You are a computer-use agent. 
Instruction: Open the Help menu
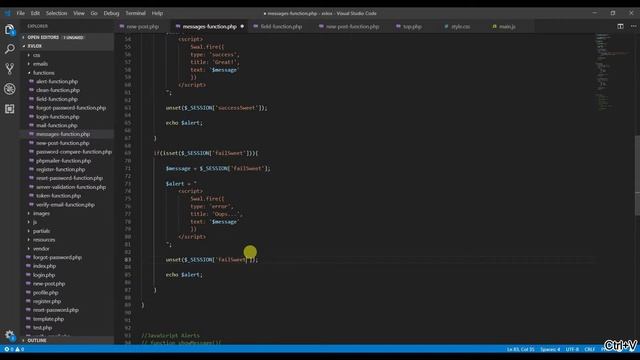(x=157, y=13)
